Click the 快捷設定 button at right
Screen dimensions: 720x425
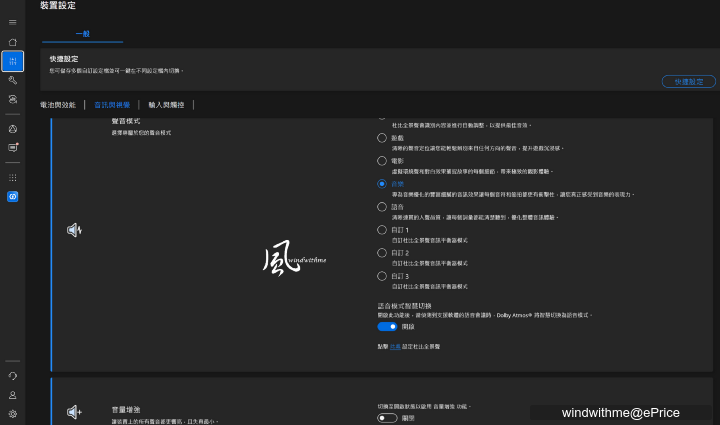(688, 82)
